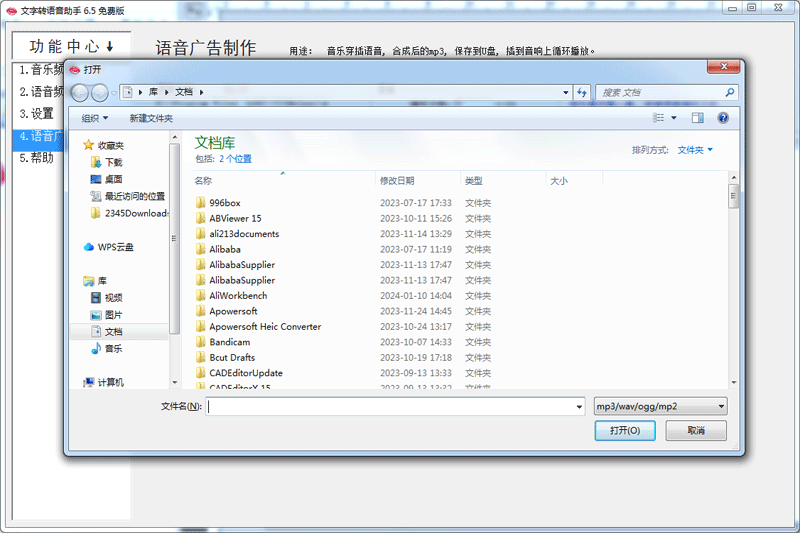Open the 2 个位置 link
Image resolution: width=800 pixels, height=533 pixels.
[235, 159]
